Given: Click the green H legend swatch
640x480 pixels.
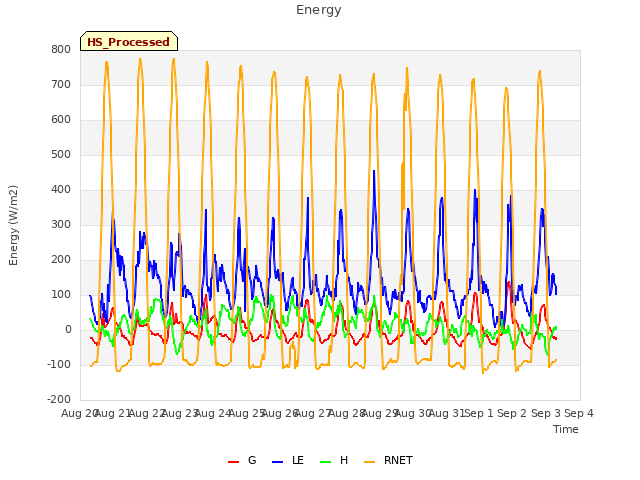Looking at the screenshot, I should 326,462.
